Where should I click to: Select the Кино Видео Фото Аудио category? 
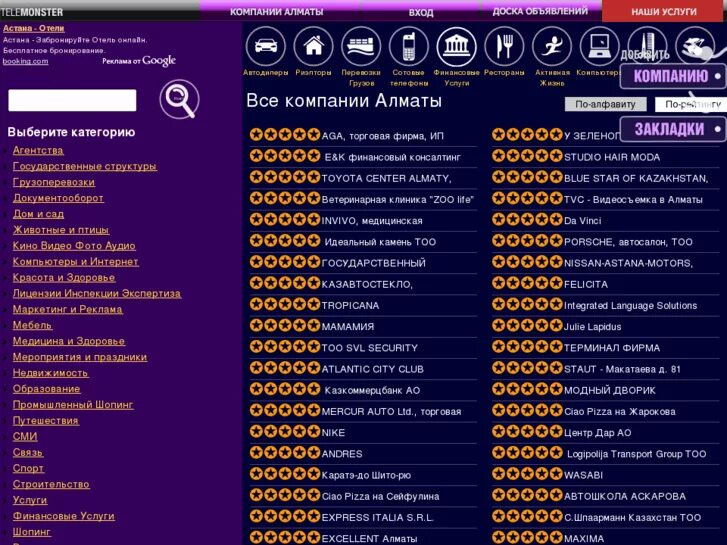74,246
